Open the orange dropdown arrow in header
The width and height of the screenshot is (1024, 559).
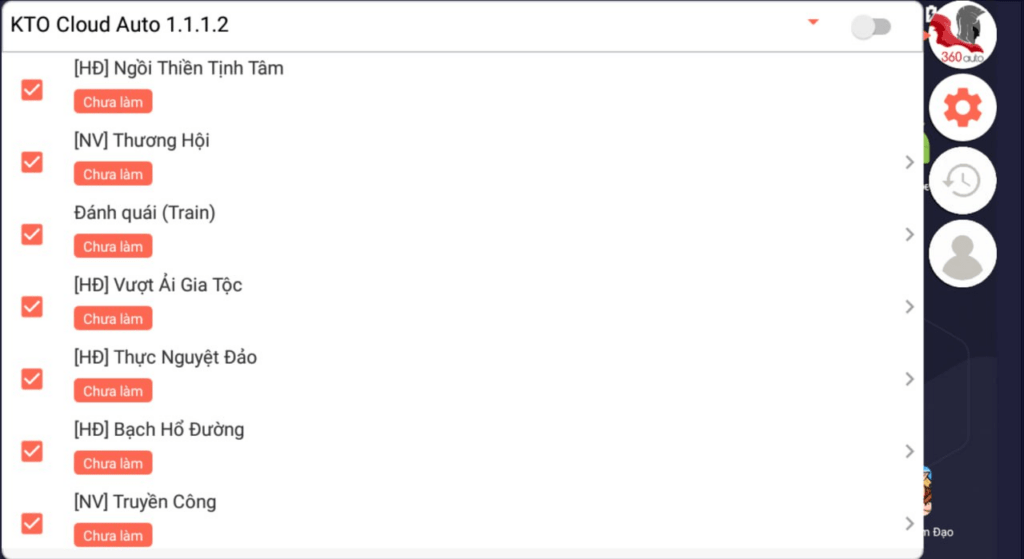(813, 22)
